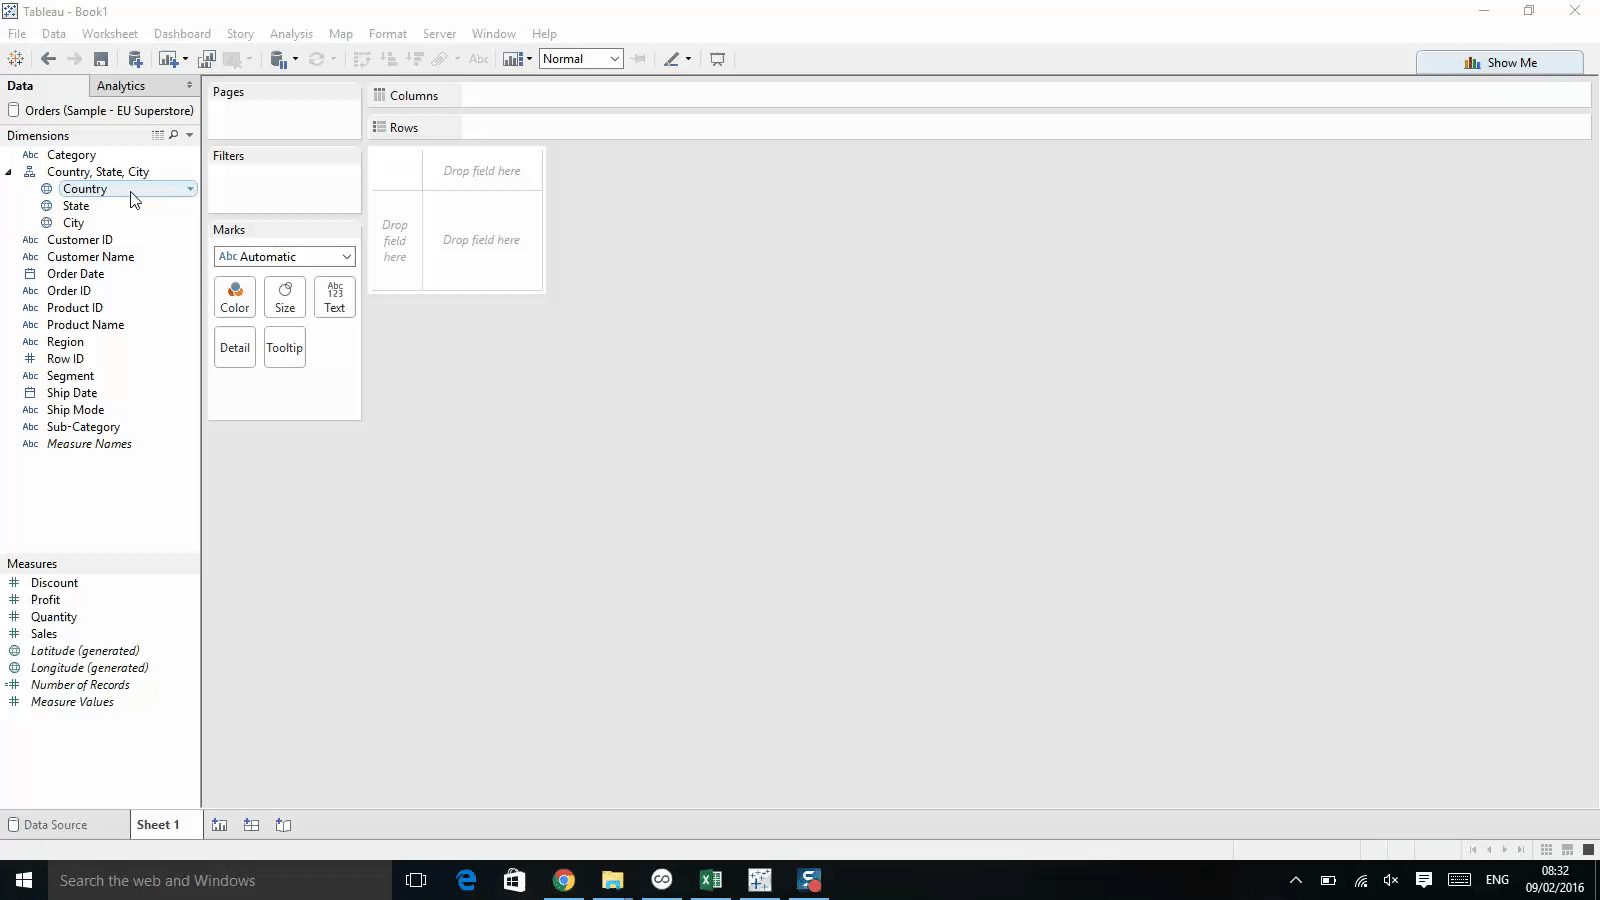Duplicate the current sheet via toolbar

click(x=207, y=59)
